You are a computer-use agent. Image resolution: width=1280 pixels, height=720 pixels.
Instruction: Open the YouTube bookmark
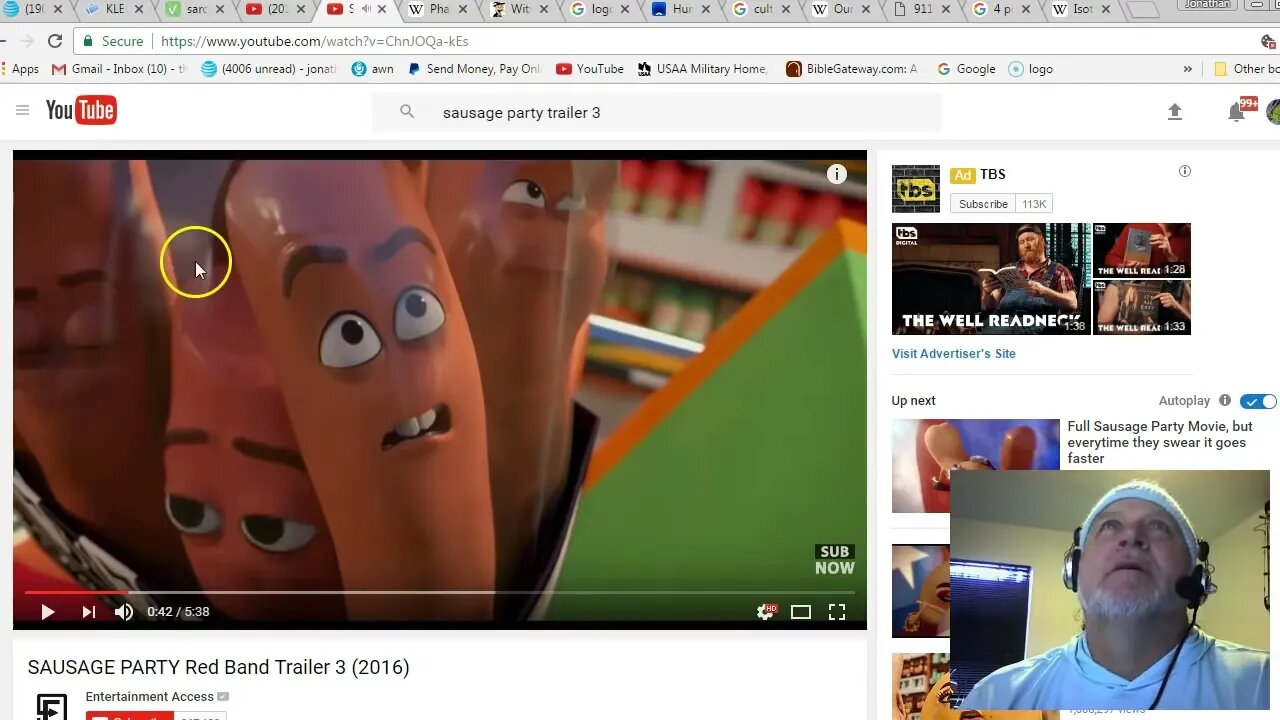tap(590, 69)
